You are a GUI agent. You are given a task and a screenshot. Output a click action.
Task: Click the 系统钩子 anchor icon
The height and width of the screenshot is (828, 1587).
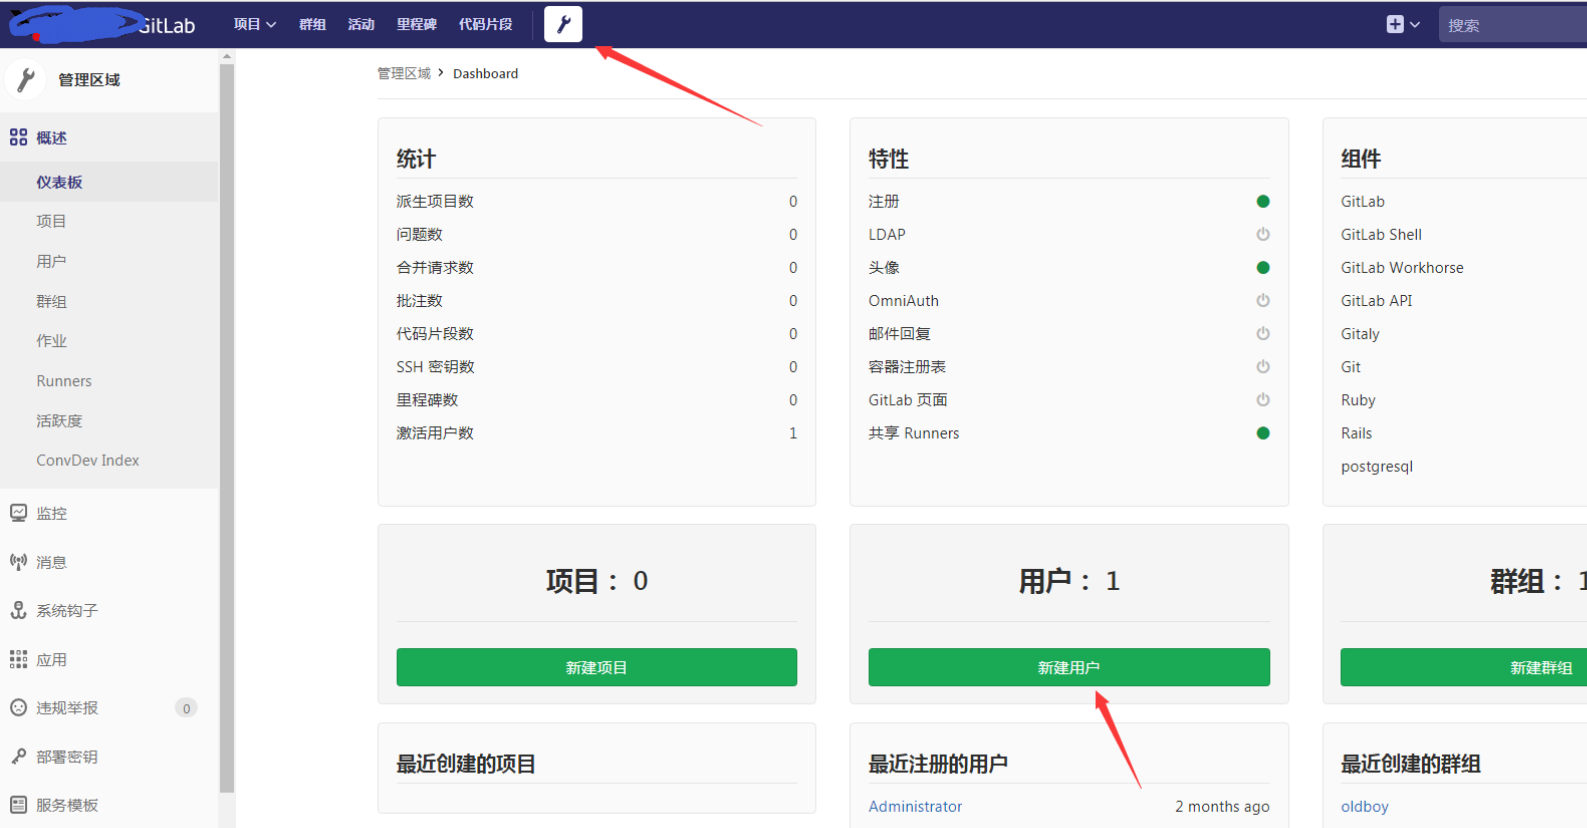[18, 610]
